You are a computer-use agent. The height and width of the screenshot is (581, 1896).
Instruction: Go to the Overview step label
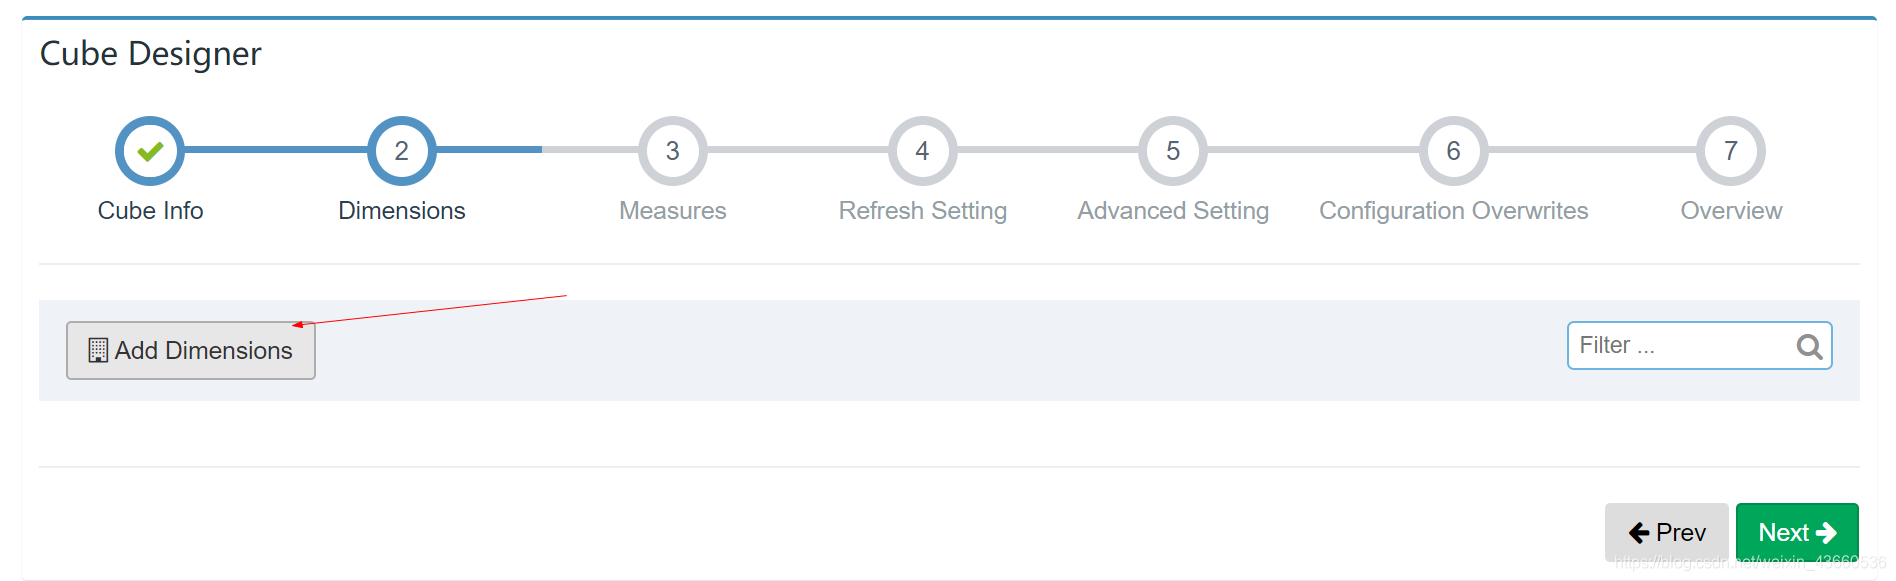coord(1731,211)
